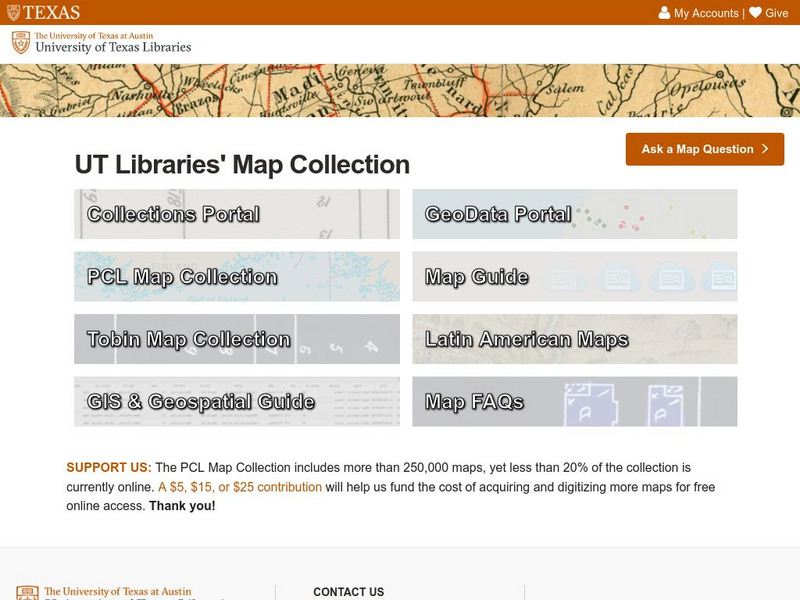The width and height of the screenshot is (800, 600).
Task: Click the Ask a Map Question button
Action: [705, 149]
